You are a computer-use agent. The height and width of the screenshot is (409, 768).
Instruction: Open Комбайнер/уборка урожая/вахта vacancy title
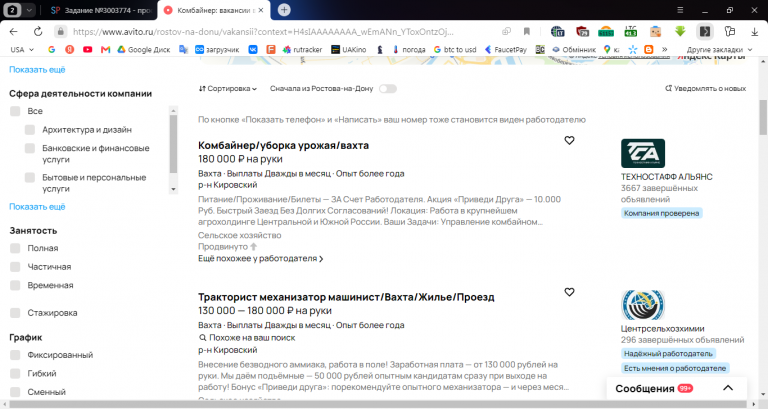click(x=283, y=145)
